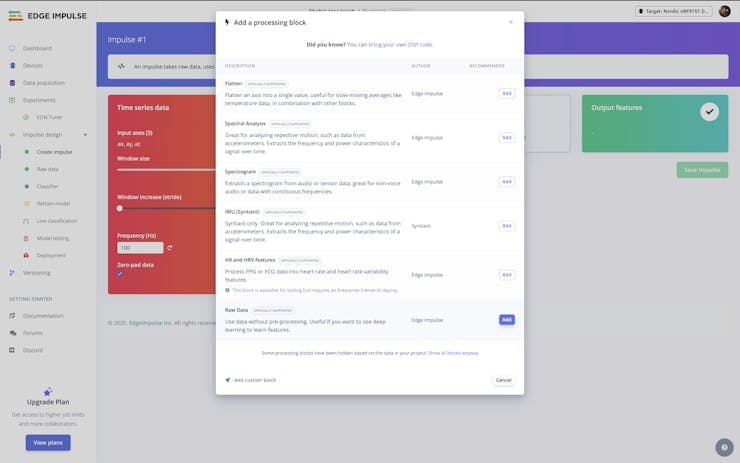The width and height of the screenshot is (740, 463).
Task: Add the Raw Data processing block
Action: [x=506, y=320]
